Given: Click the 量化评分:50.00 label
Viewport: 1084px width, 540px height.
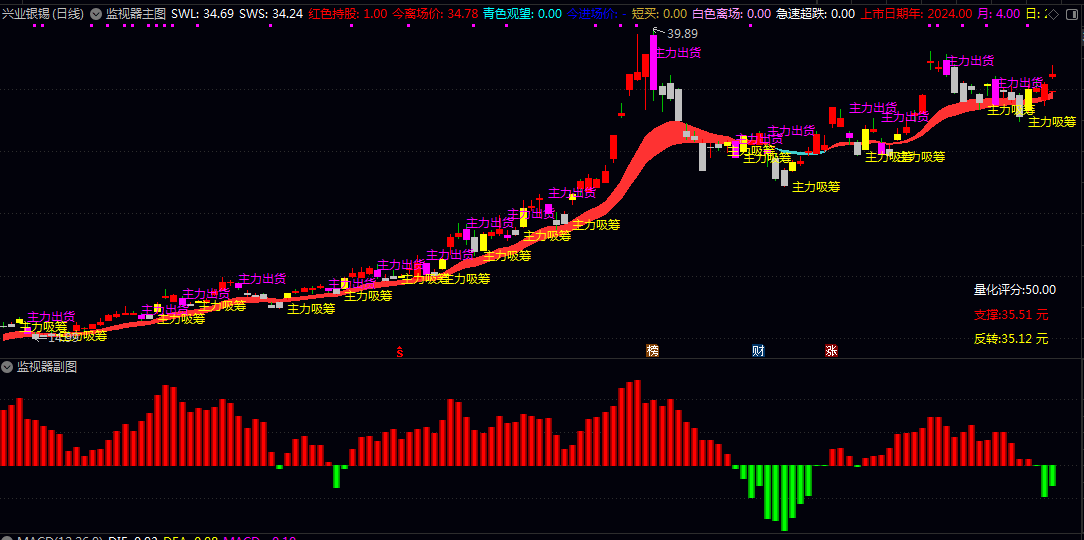Looking at the screenshot, I should coord(1014,290).
